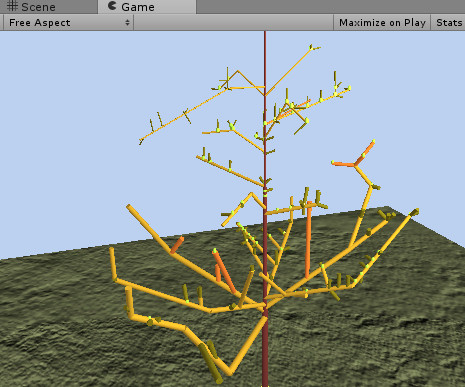This screenshot has width=465, height=387.
Task: Click the topmost thin branch tip
Action: (313, 47)
